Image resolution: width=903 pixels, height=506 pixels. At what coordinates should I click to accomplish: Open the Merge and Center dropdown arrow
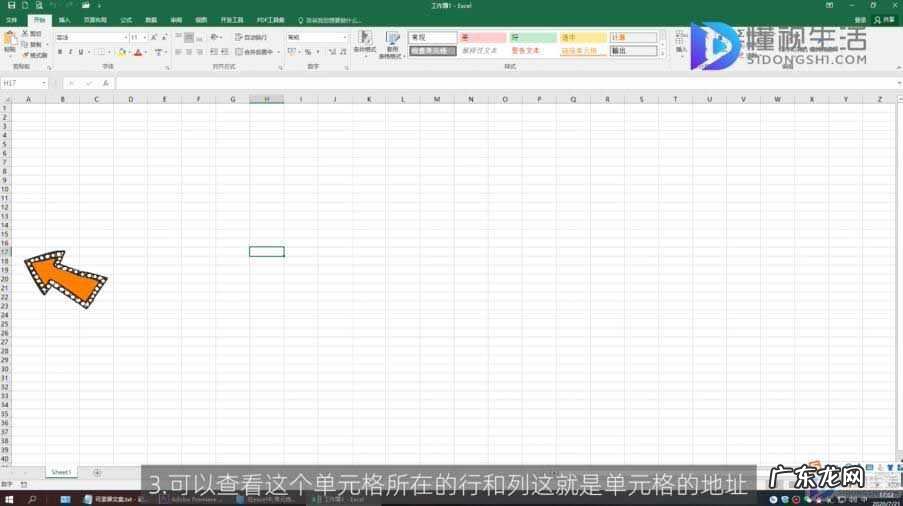[x=279, y=52]
